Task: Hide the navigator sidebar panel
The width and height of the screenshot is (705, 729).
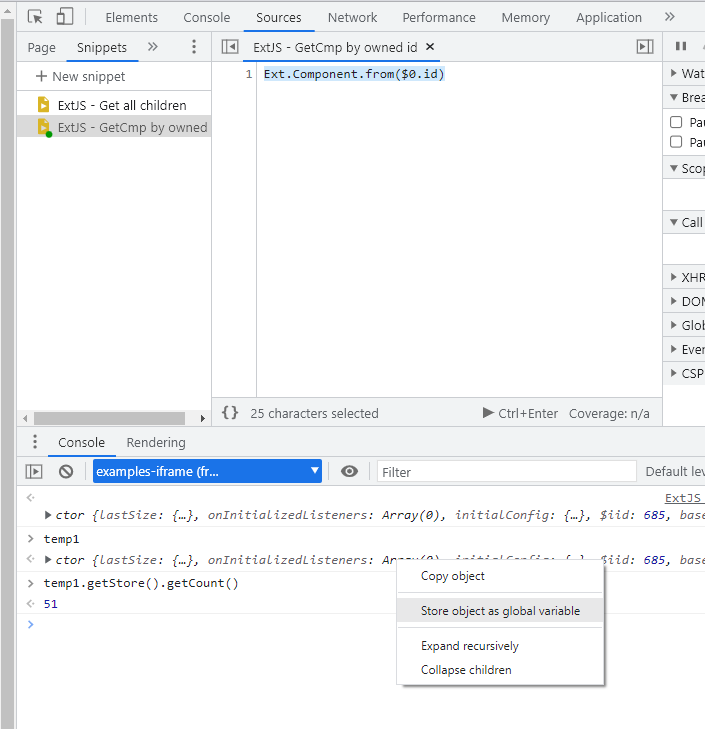Action: (x=230, y=47)
